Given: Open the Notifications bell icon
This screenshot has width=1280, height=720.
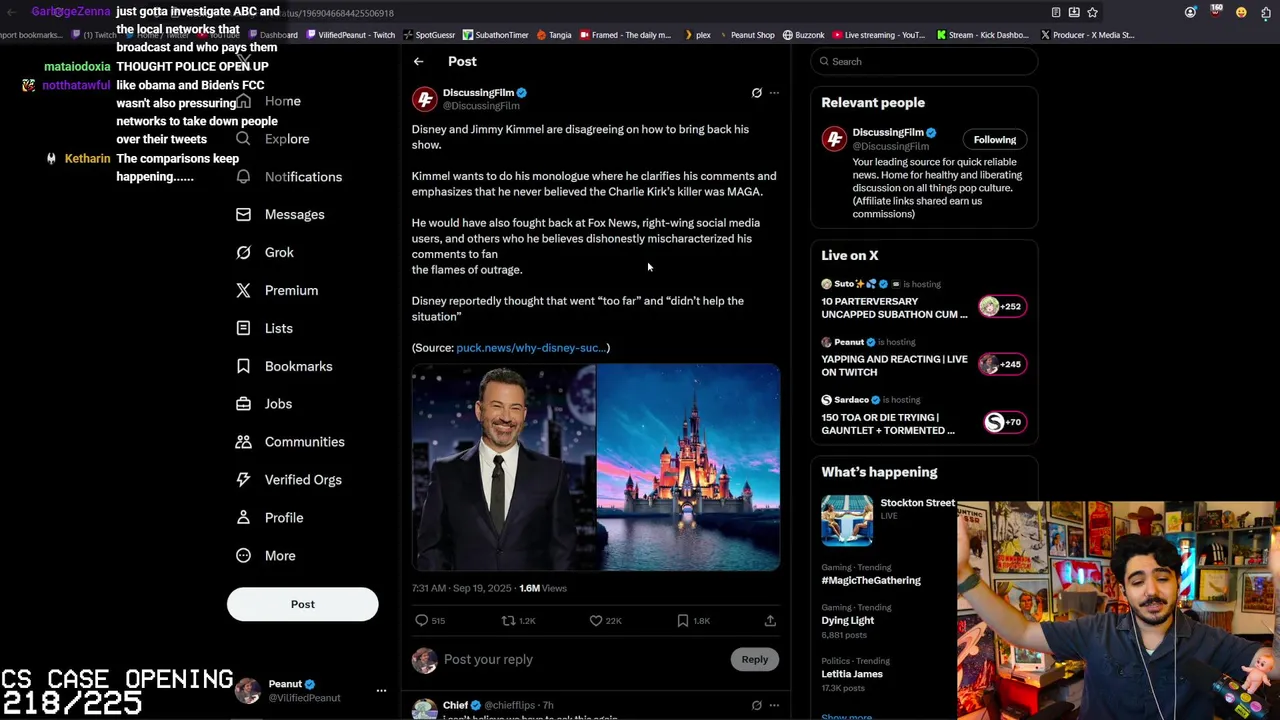Looking at the screenshot, I should 243,177.
